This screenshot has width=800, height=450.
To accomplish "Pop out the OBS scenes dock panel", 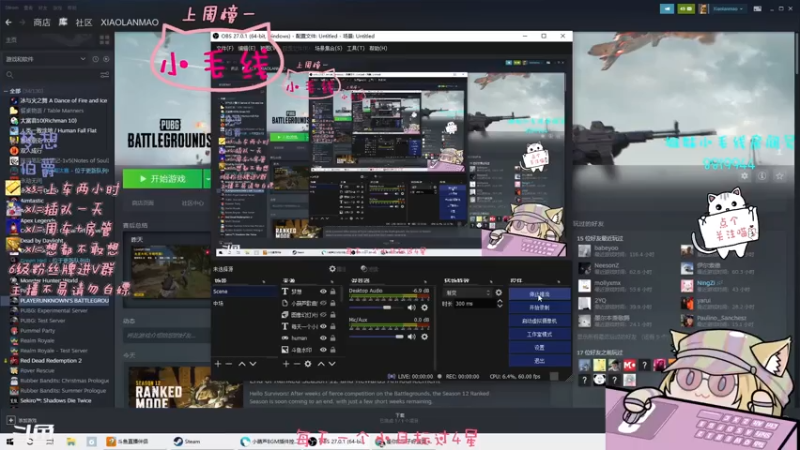I will pyautogui.click(x=264, y=281).
